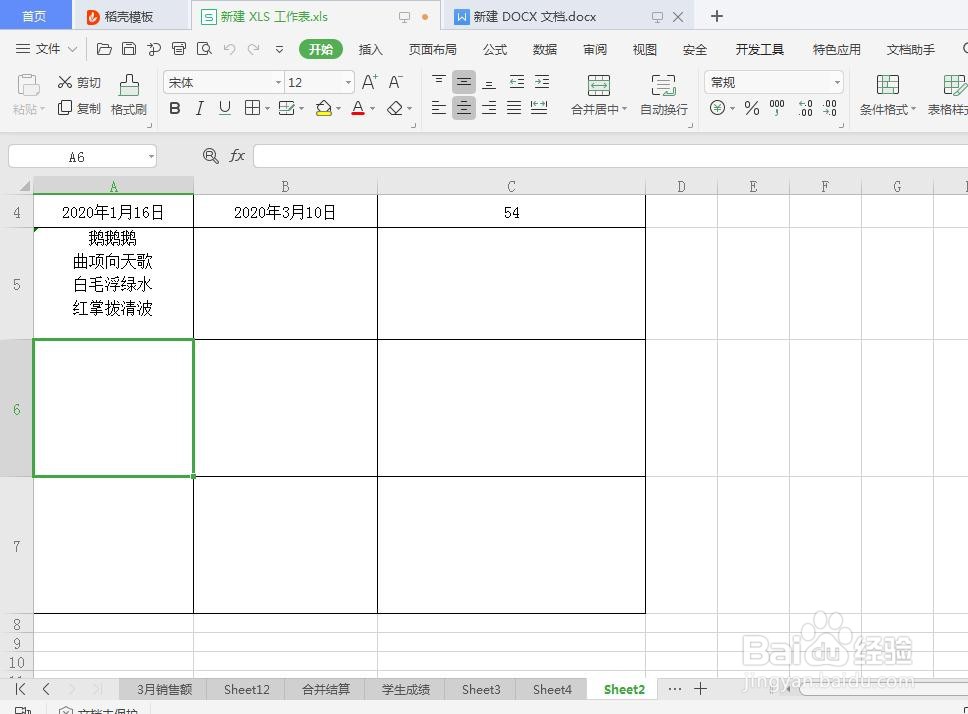Viewport: 968px width, 714px height.
Task: Click the Undo arrow
Action: [x=229, y=49]
